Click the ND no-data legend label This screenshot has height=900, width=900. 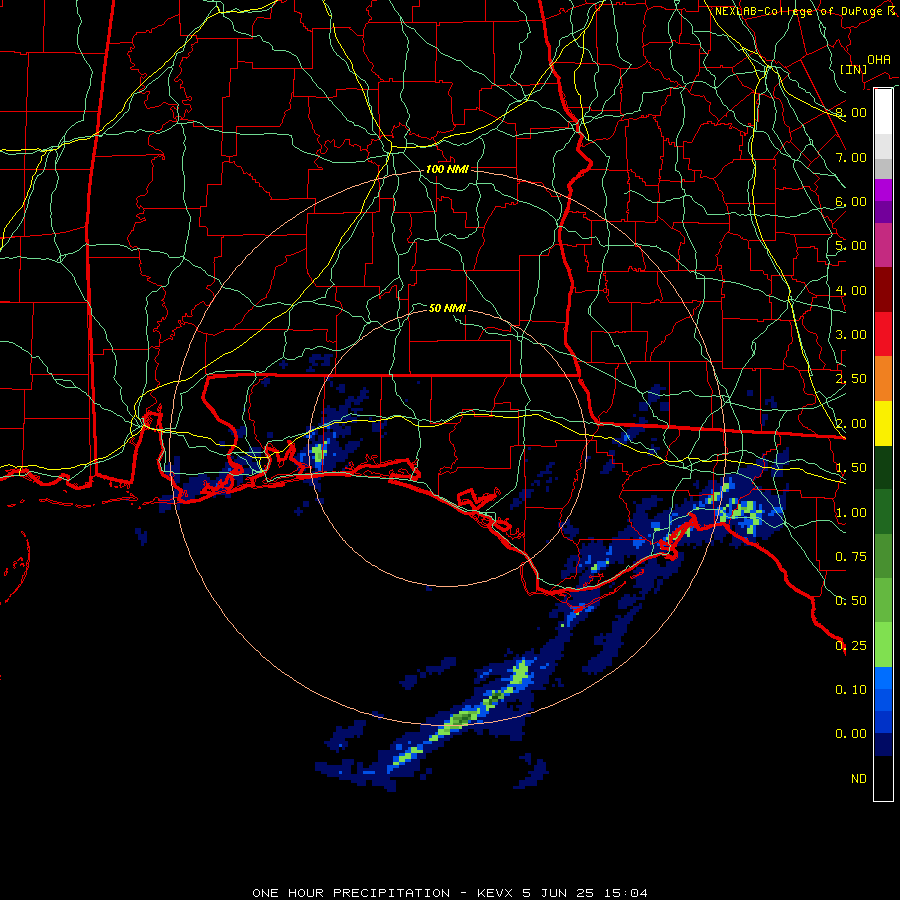pos(859,779)
